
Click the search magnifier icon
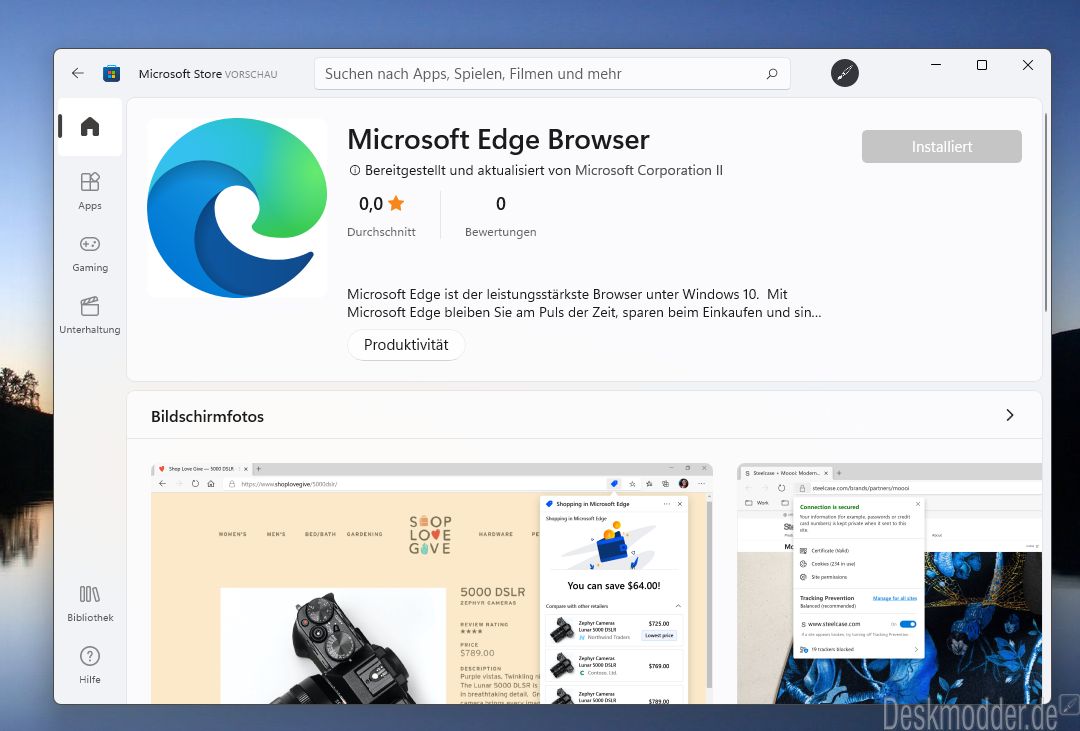tap(772, 74)
